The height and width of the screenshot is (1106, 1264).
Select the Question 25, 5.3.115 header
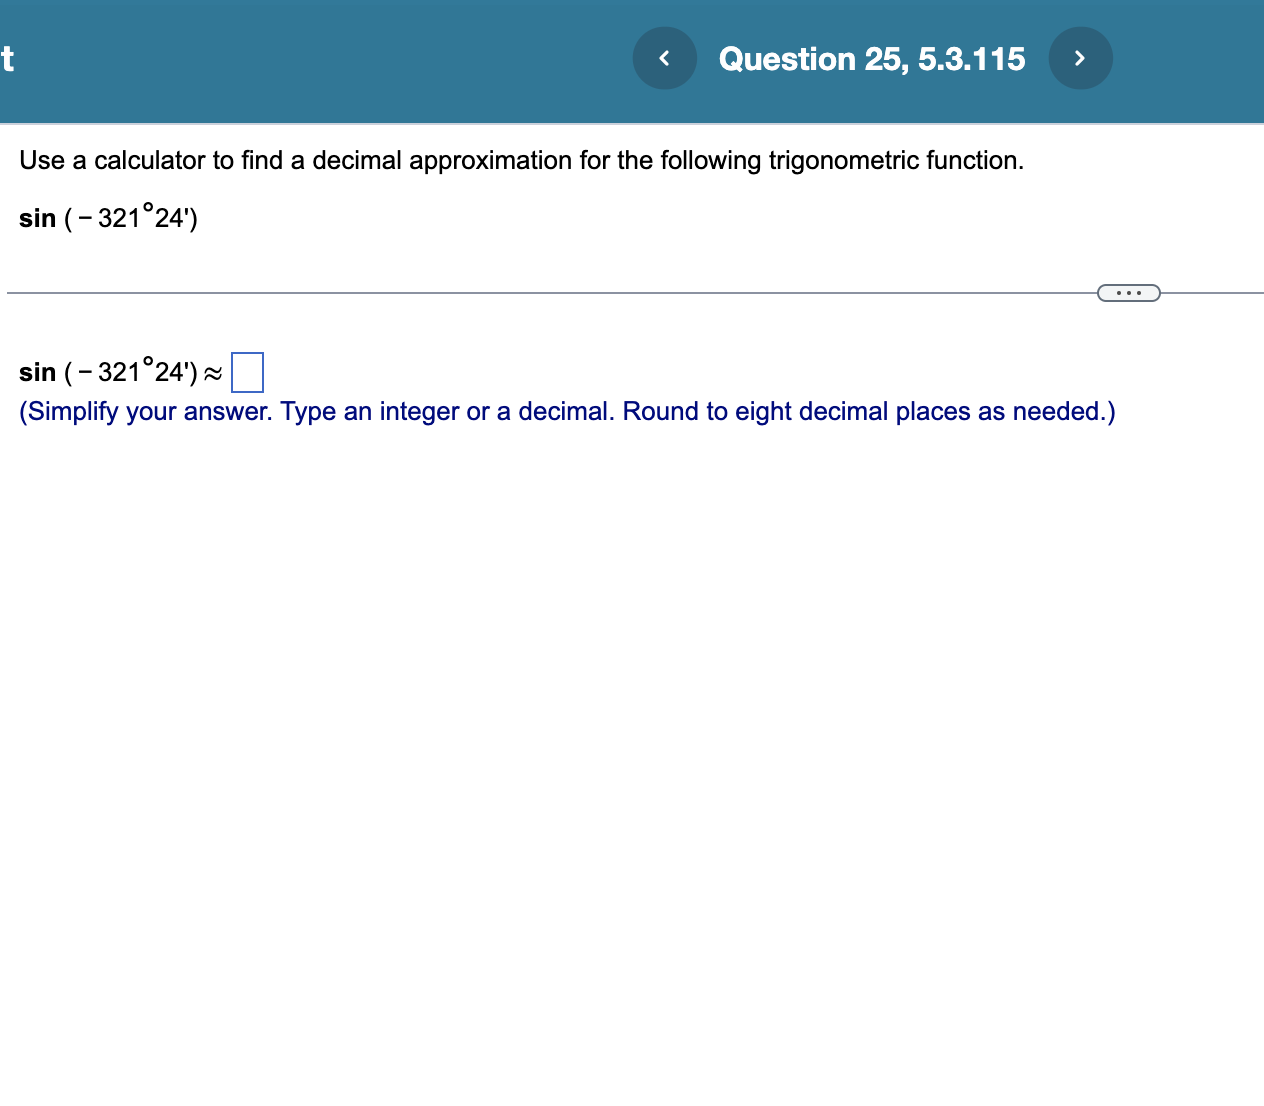click(x=872, y=58)
